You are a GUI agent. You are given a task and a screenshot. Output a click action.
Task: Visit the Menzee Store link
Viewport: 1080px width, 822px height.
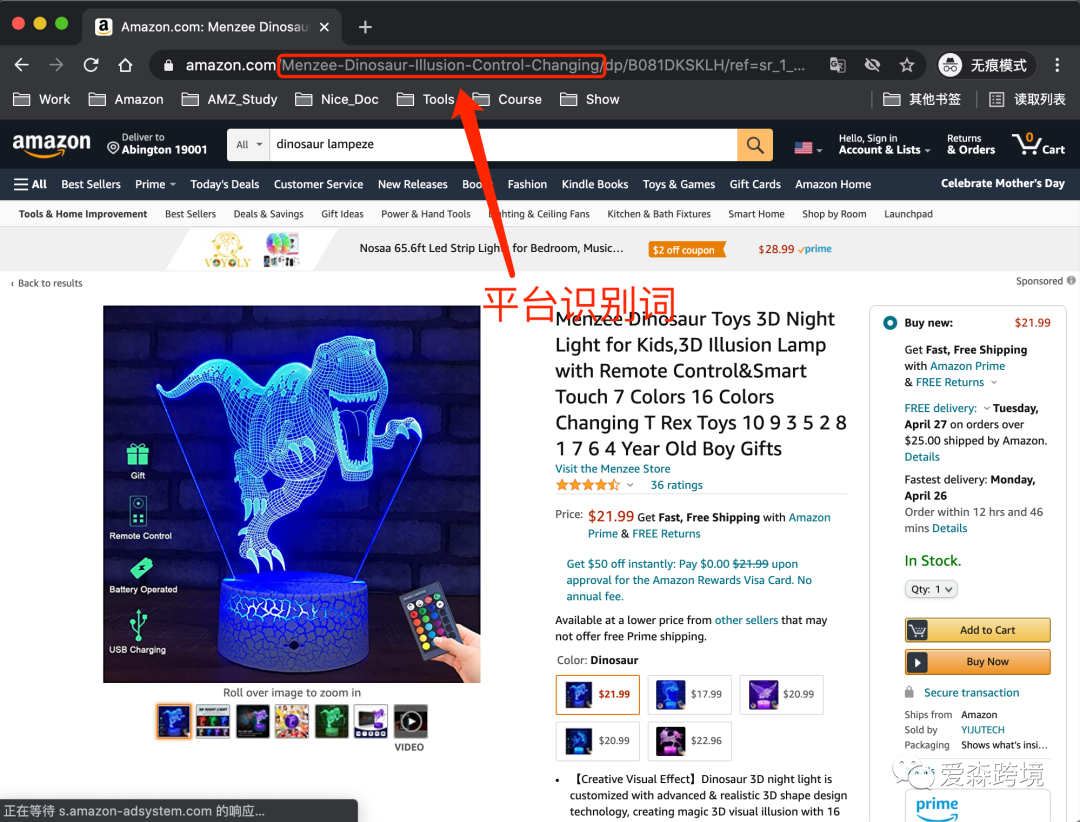(613, 468)
